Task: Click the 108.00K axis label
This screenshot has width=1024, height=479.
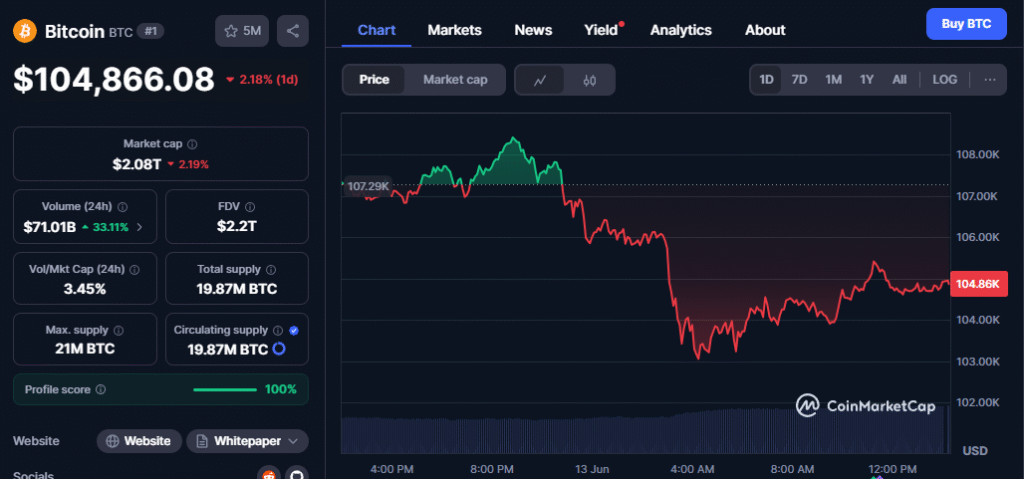Action: pyautogui.click(x=978, y=155)
